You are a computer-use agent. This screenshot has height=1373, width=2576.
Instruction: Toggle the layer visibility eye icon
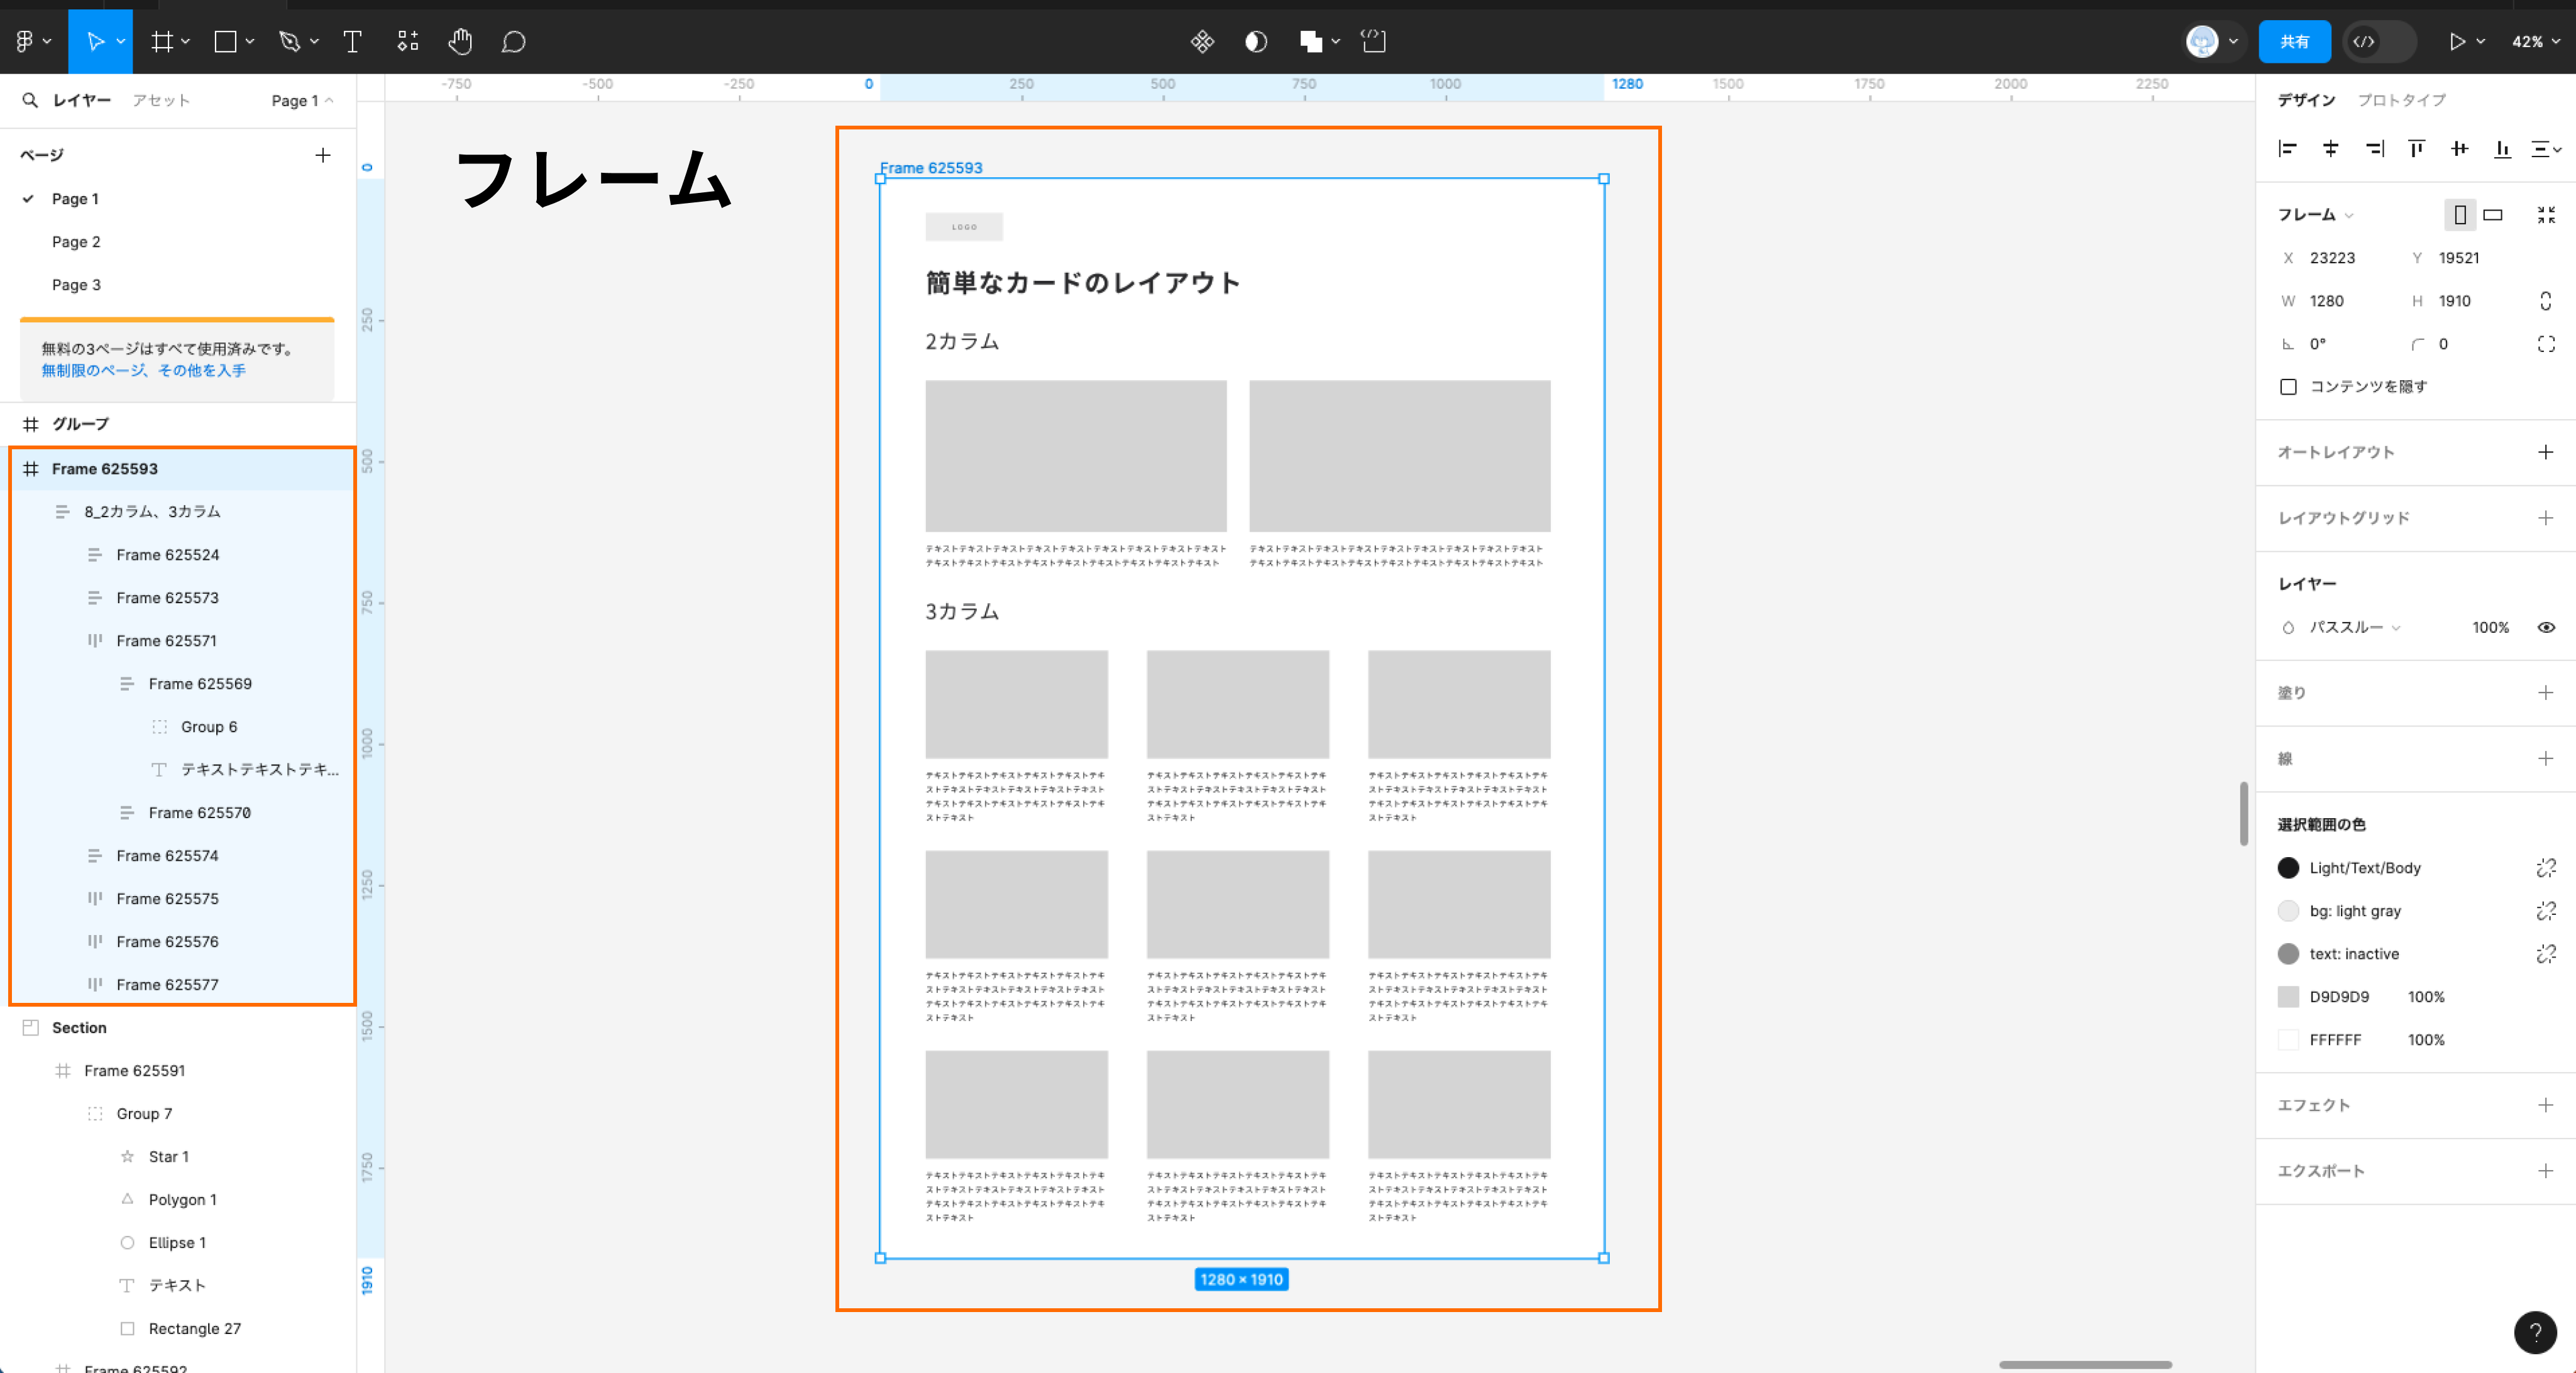tap(2546, 628)
